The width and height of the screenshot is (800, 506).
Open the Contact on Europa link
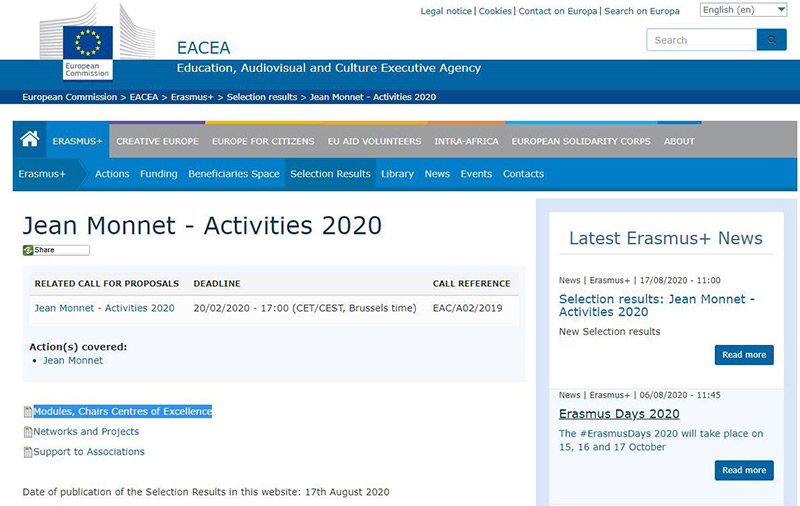(x=558, y=11)
